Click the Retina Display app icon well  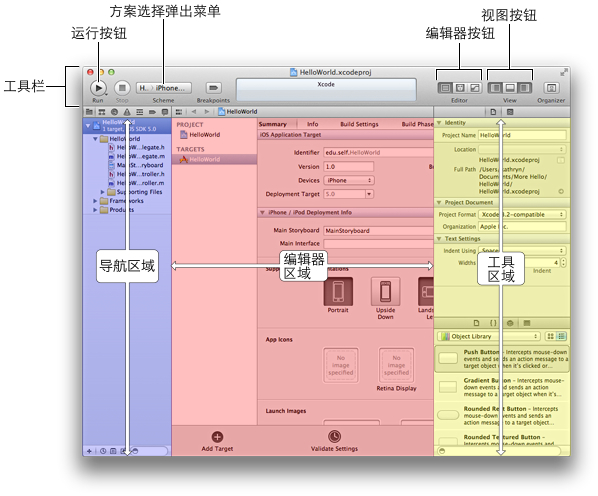[x=396, y=365]
